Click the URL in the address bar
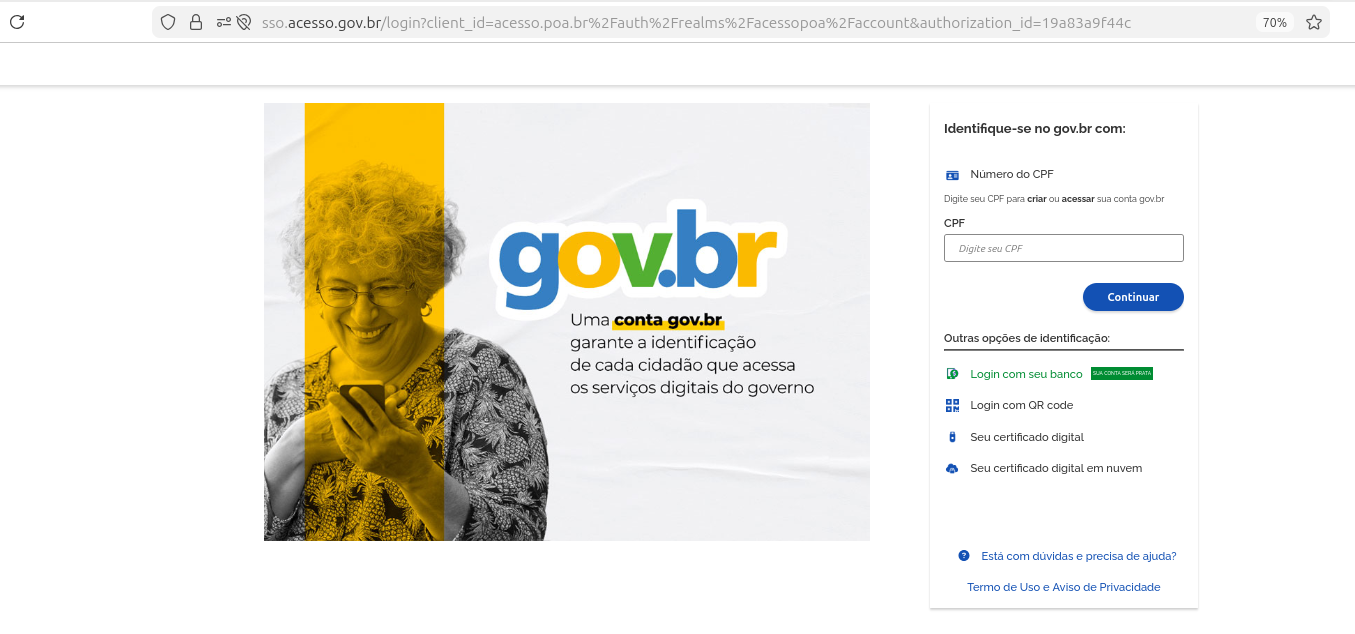The width and height of the screenshot is (1355, 634). (696, 22)
